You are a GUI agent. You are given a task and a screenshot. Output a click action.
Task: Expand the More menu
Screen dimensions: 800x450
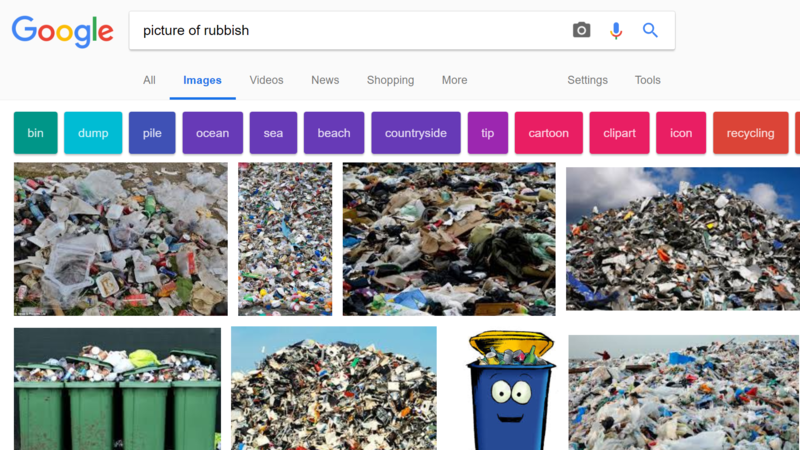click(x=454, y=80)
